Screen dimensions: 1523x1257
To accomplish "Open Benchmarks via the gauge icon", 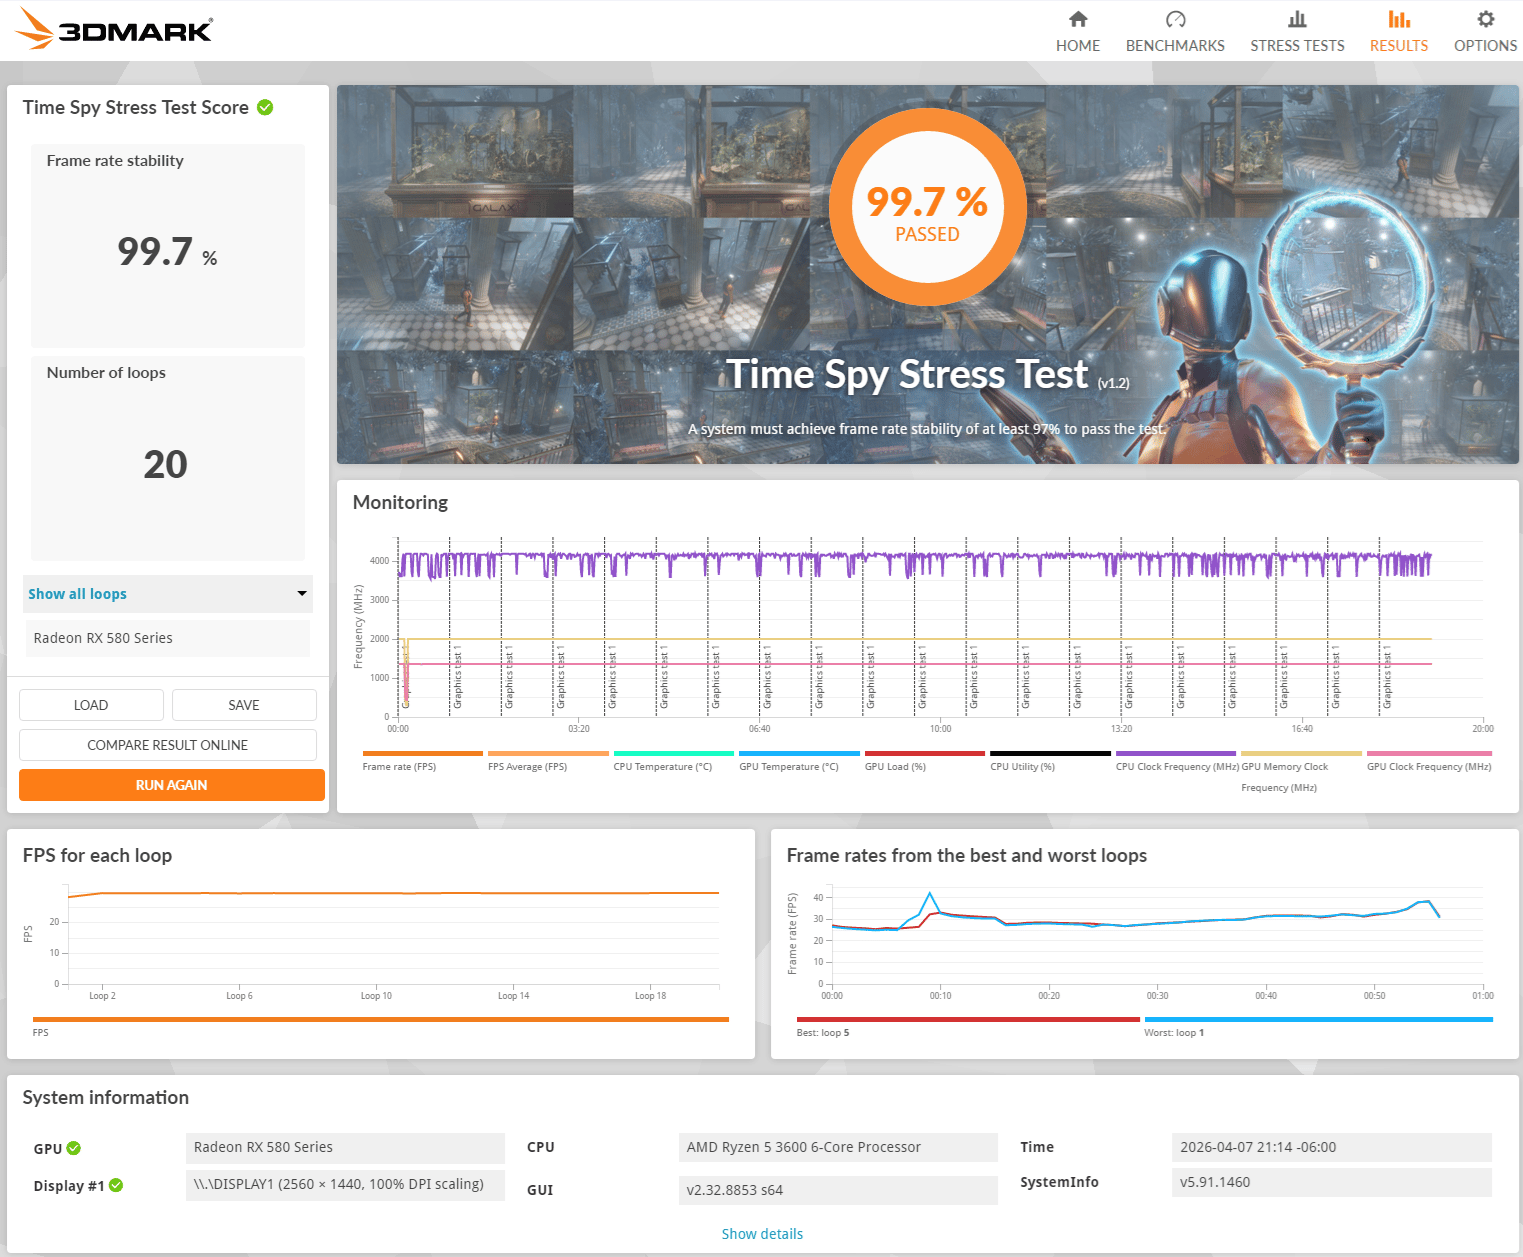I will (1175, 19).
